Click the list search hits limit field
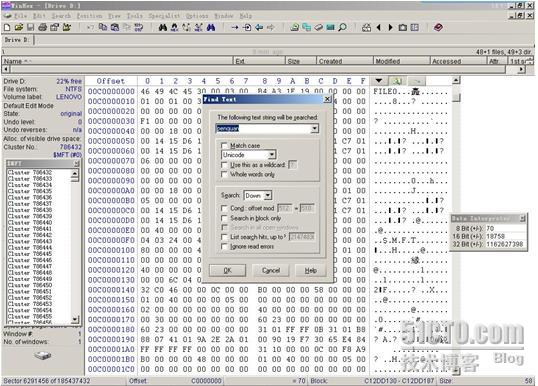 (302, 237)
